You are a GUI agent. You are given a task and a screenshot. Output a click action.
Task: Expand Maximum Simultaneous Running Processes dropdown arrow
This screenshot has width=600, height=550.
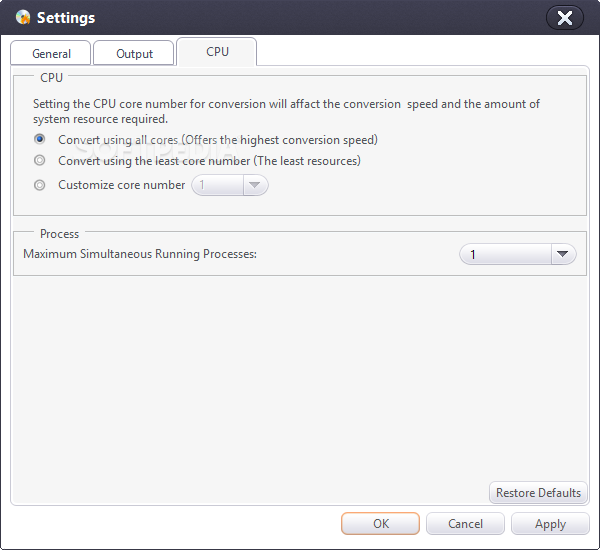pyautogui.click(x=563, y=255)
